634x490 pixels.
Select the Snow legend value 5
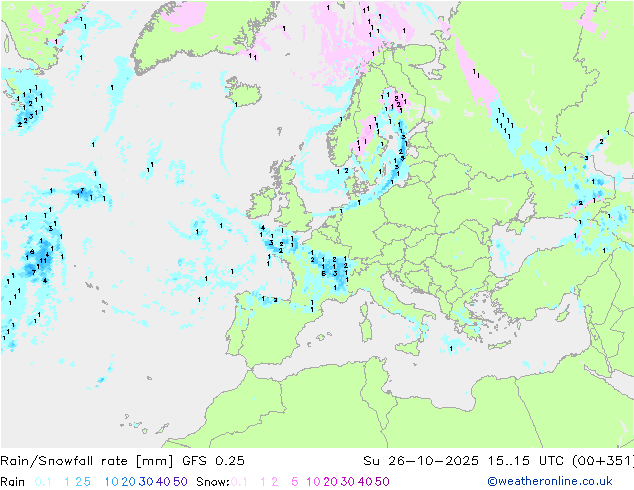tap(295, 482)
